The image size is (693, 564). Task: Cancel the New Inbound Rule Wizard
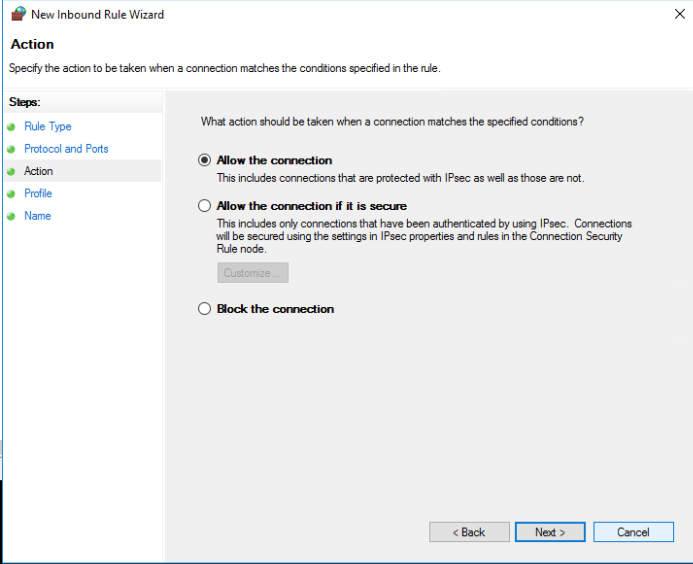tap(633, 532)
